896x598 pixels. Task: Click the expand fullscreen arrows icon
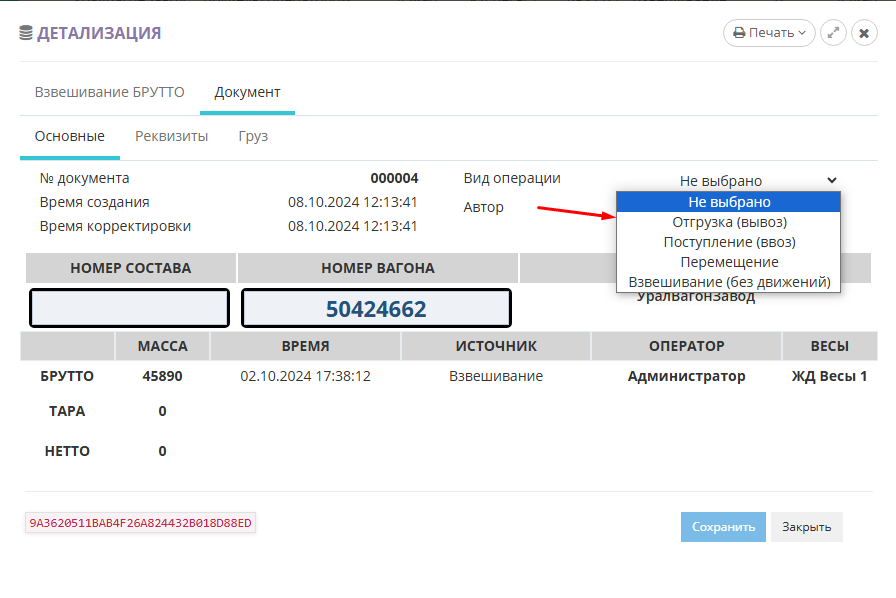834,33
